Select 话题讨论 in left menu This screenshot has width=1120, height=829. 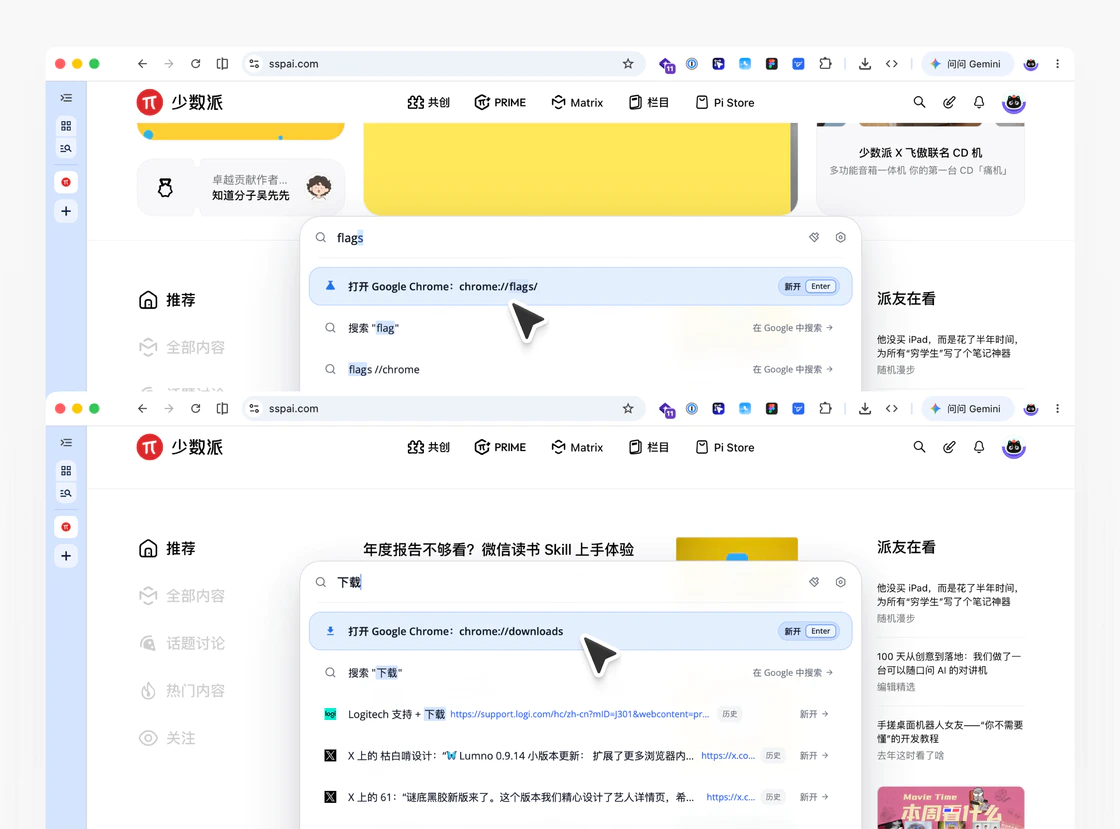coord(182,643)
